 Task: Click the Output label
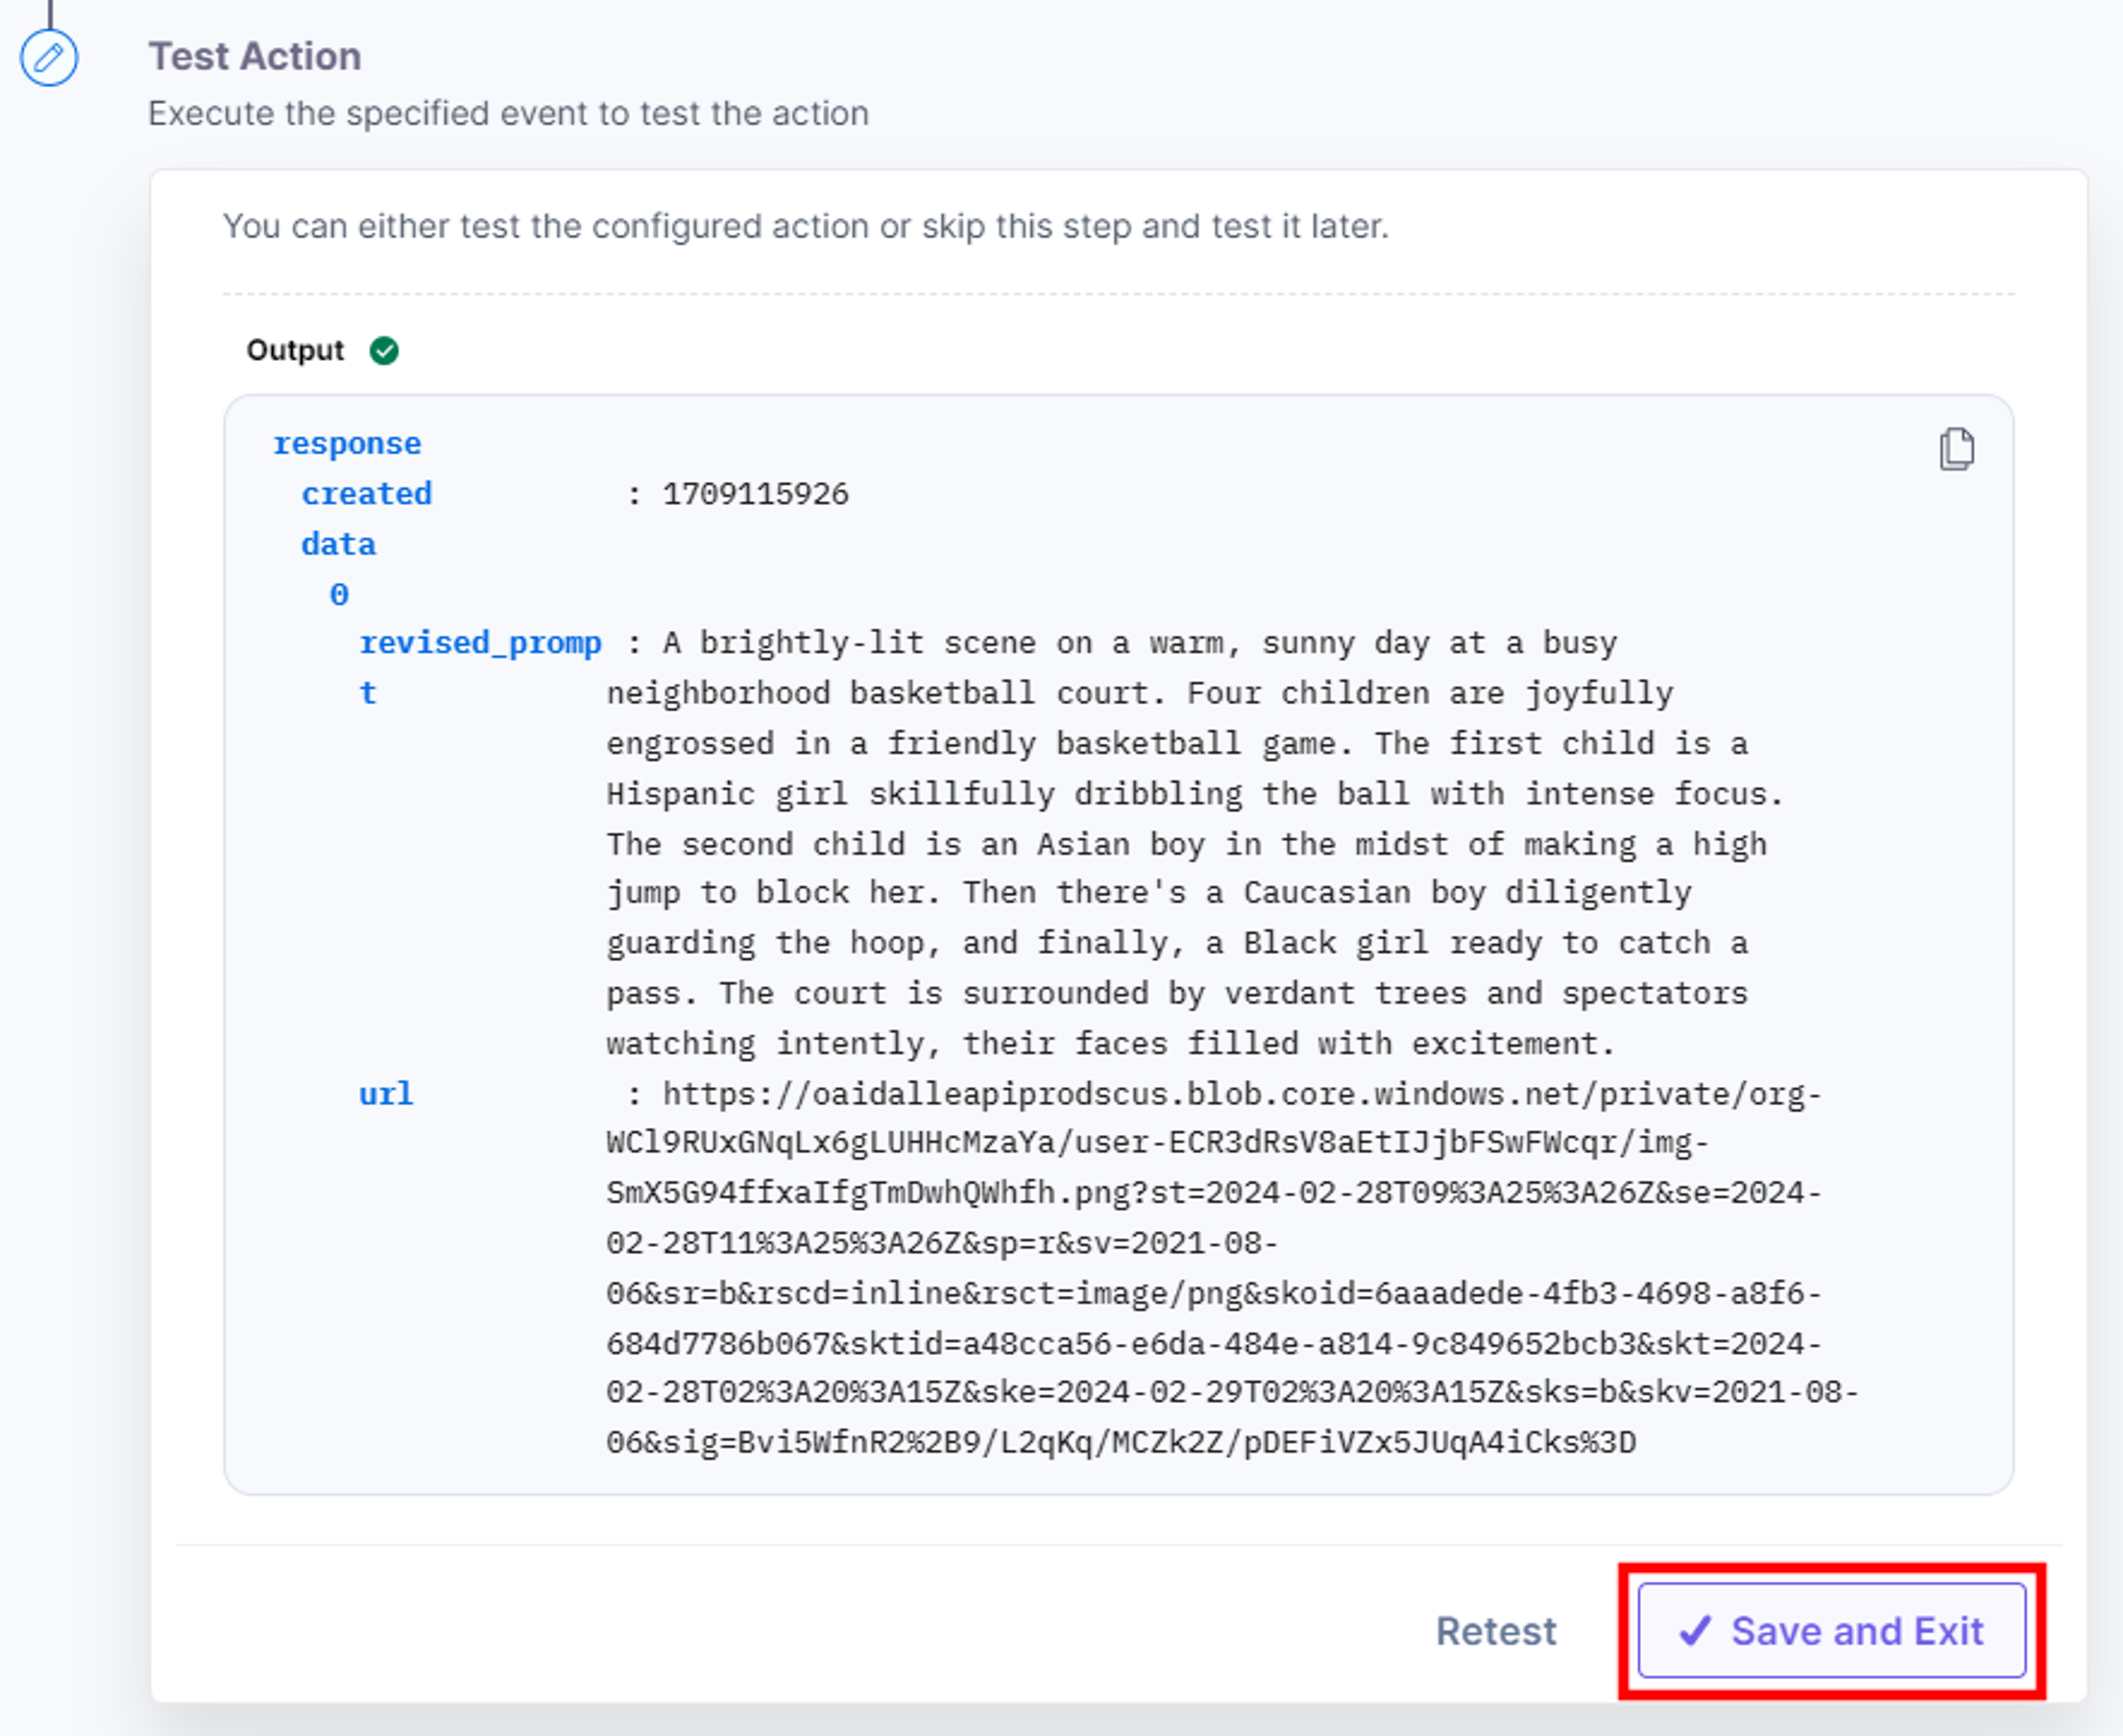tap(295, 350)
